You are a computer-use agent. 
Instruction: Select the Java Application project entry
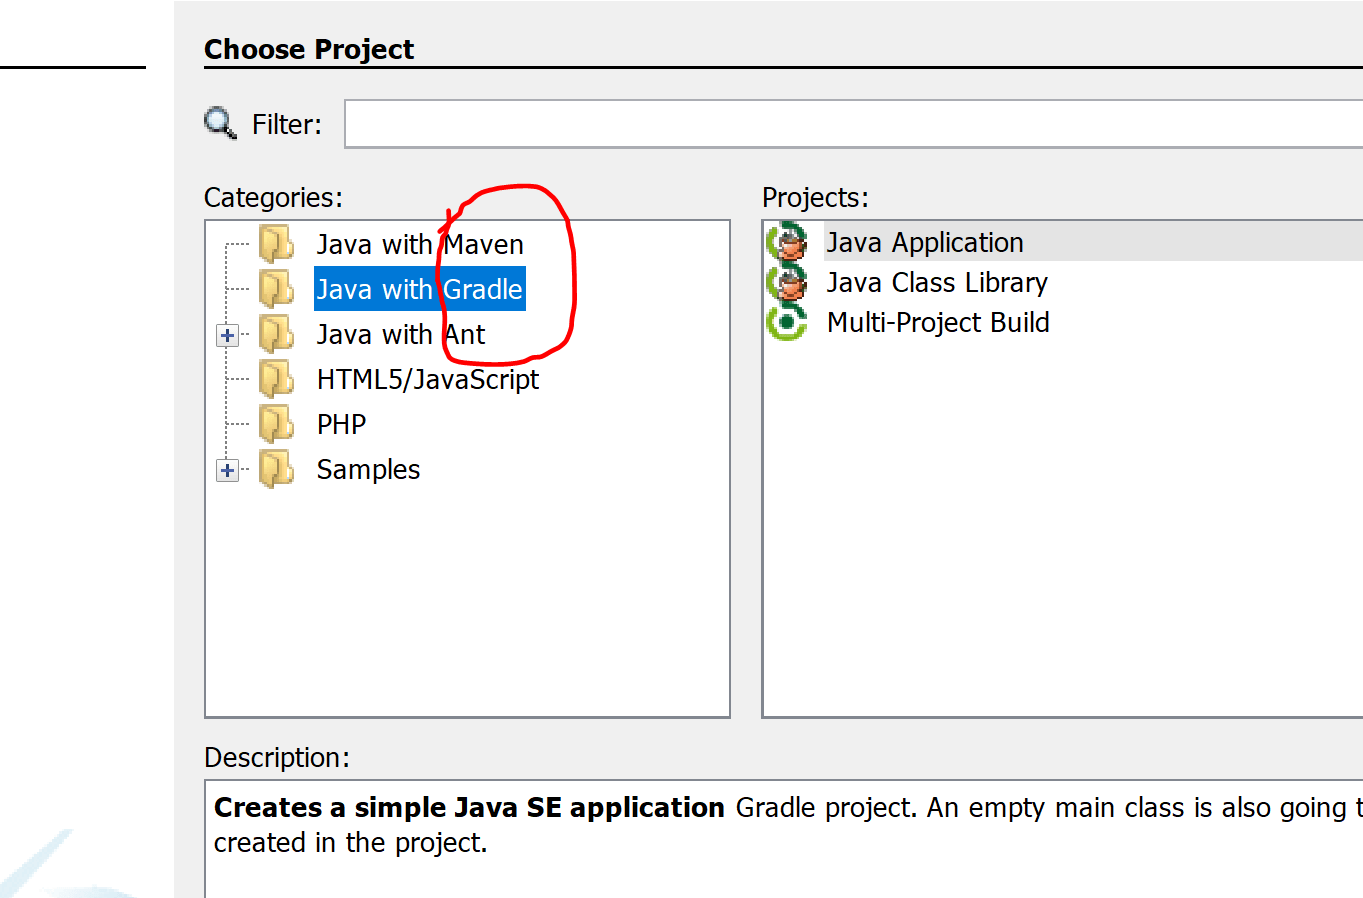click(924, 241)
